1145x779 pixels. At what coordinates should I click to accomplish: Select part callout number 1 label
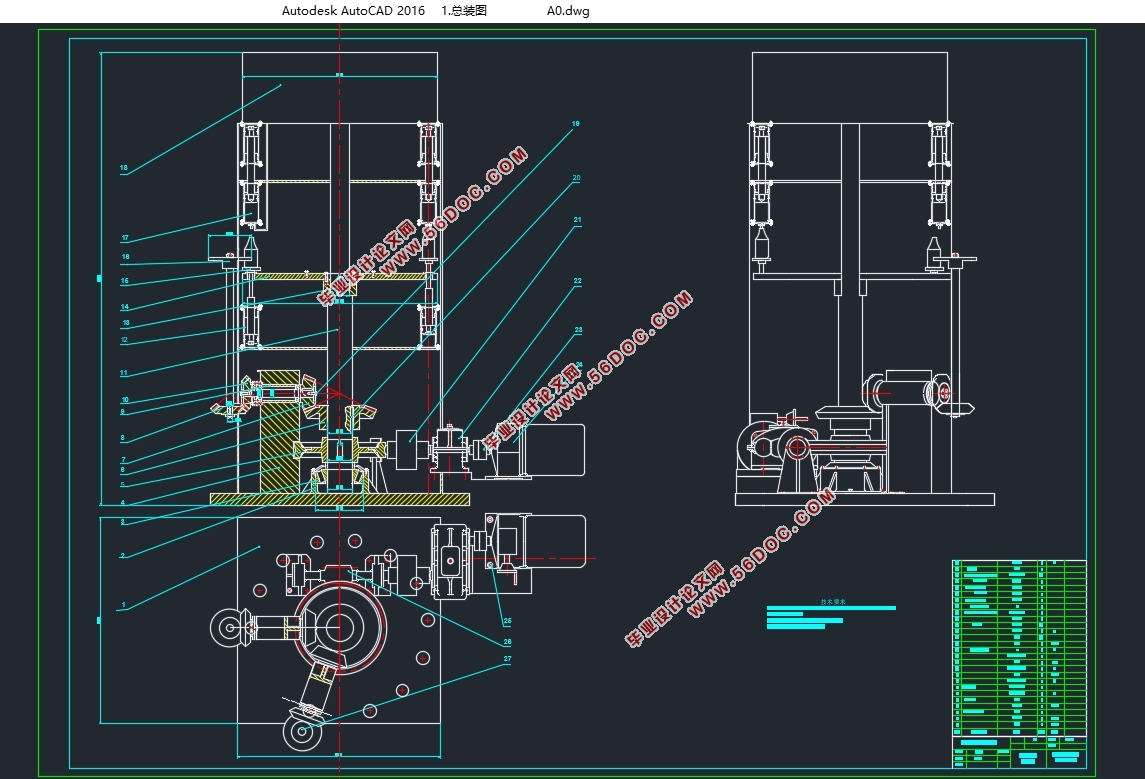point(123,604)
